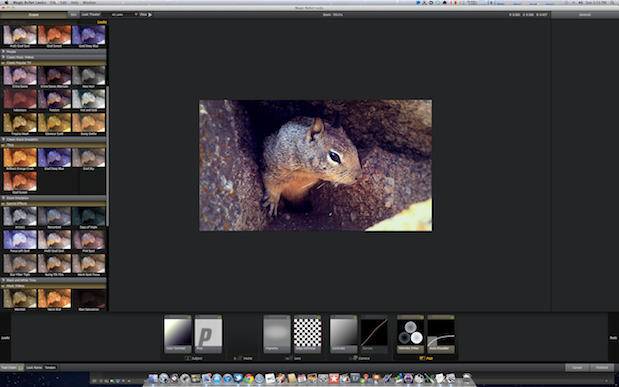Open the Window menu
This screenshot has height=387, width=619.
click(x=89, y=2)
